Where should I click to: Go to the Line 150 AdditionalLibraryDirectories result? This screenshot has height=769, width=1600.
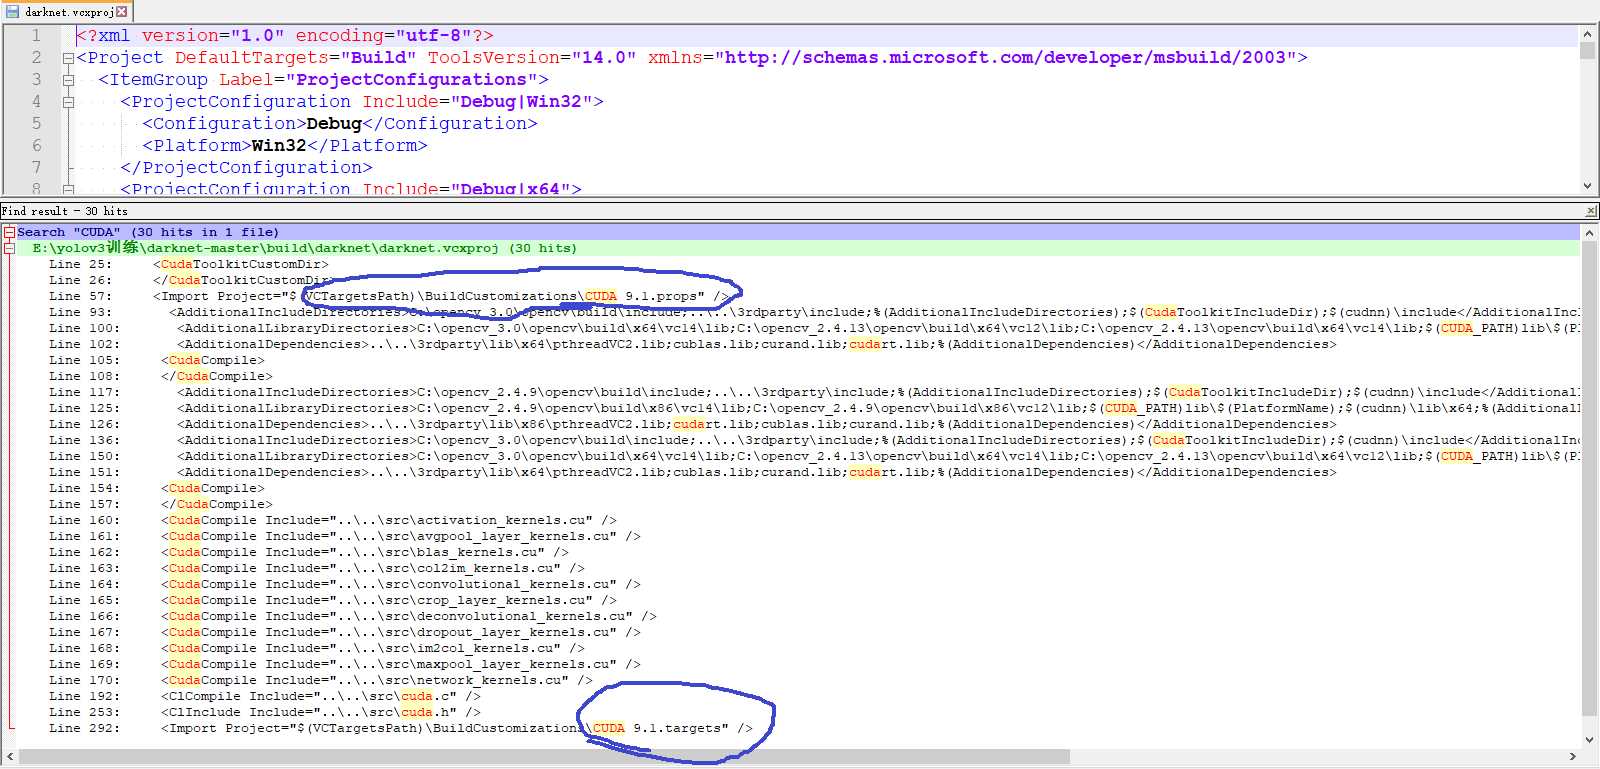pyautogui.click(x=814, y=456)
